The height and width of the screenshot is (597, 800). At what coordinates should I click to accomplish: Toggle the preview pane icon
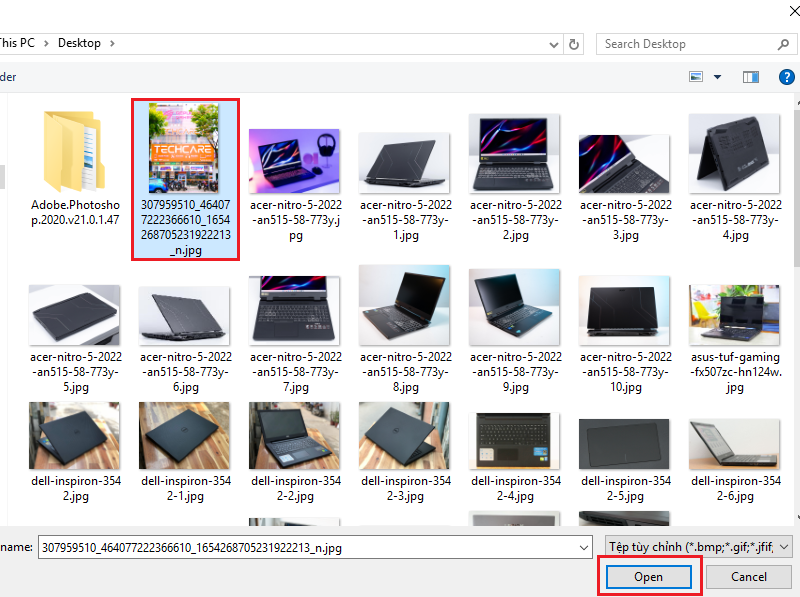click(751, 77)
